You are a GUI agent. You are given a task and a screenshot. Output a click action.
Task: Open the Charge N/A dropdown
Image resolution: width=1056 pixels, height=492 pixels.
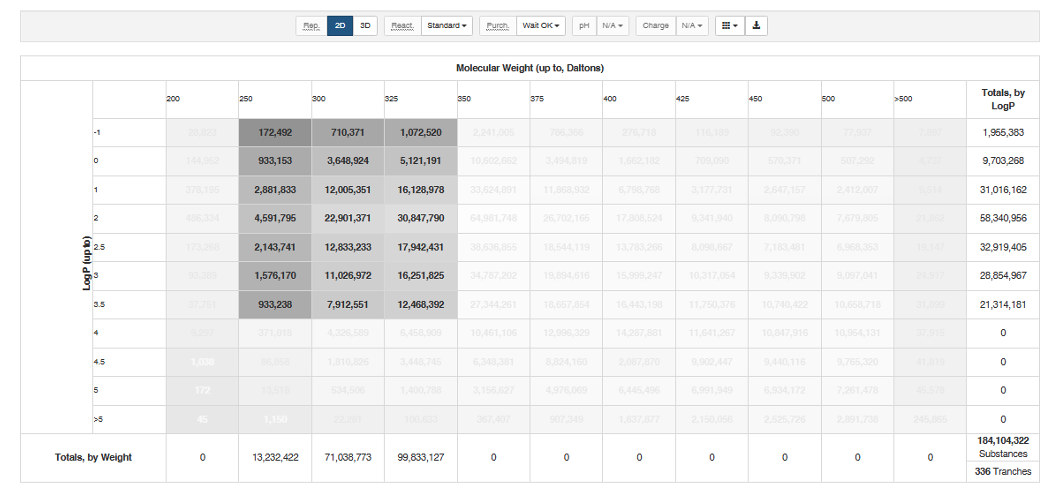(x=693, y=26)
